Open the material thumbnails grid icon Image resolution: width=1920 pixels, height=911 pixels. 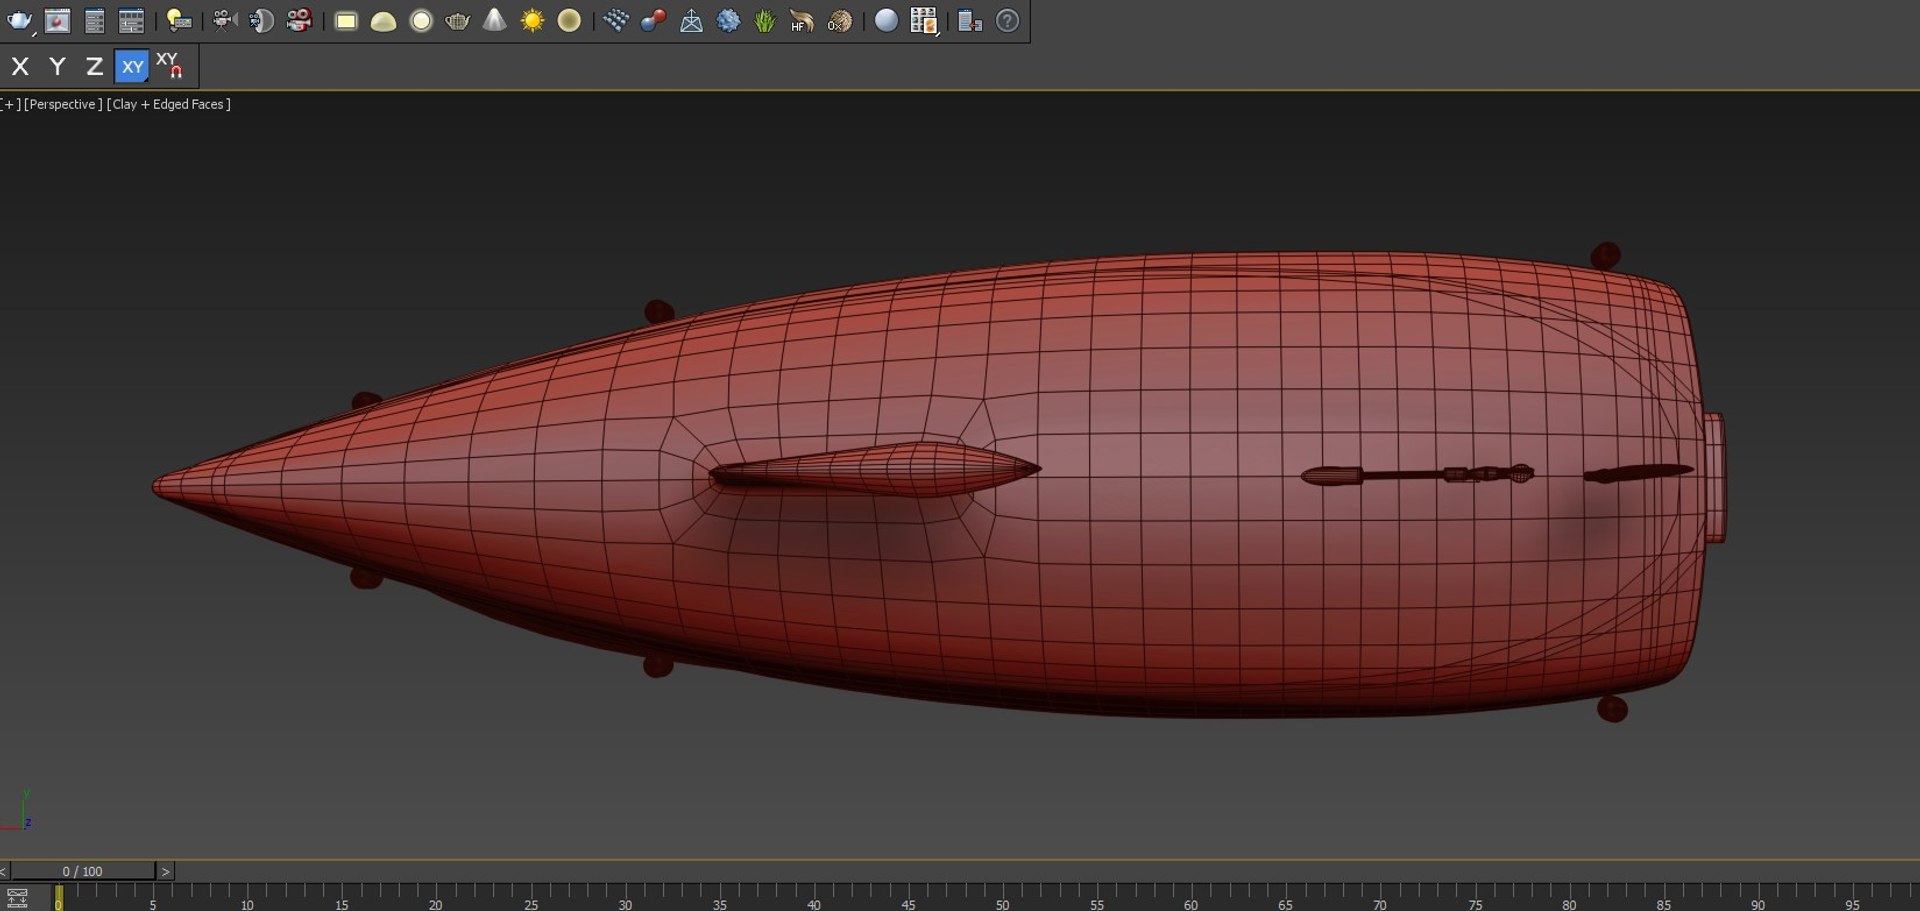[924, 21]
